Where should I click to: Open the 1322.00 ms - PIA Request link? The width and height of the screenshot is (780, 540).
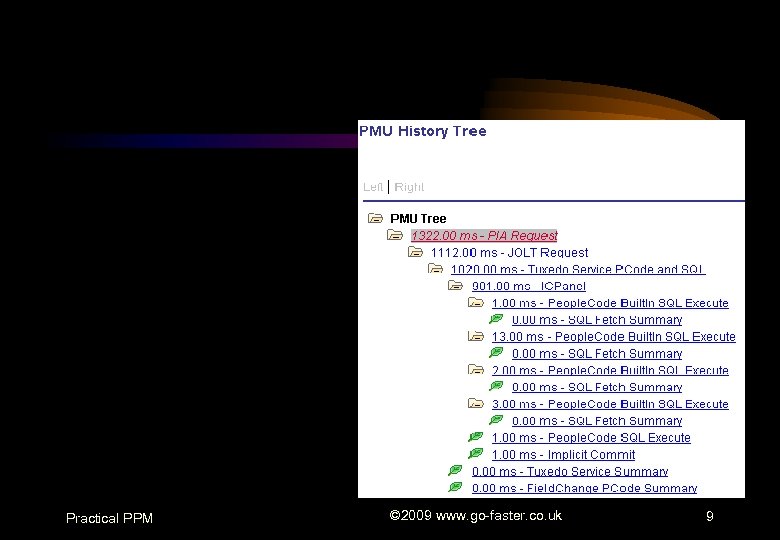(484, 236)
